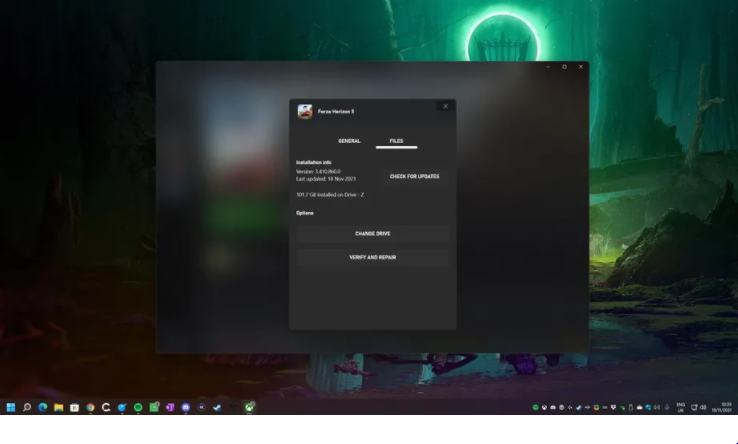The height and width of the screenshot is (444, 738).
Task: Open the Windows Start menu
Action: (x=11, y=407)
